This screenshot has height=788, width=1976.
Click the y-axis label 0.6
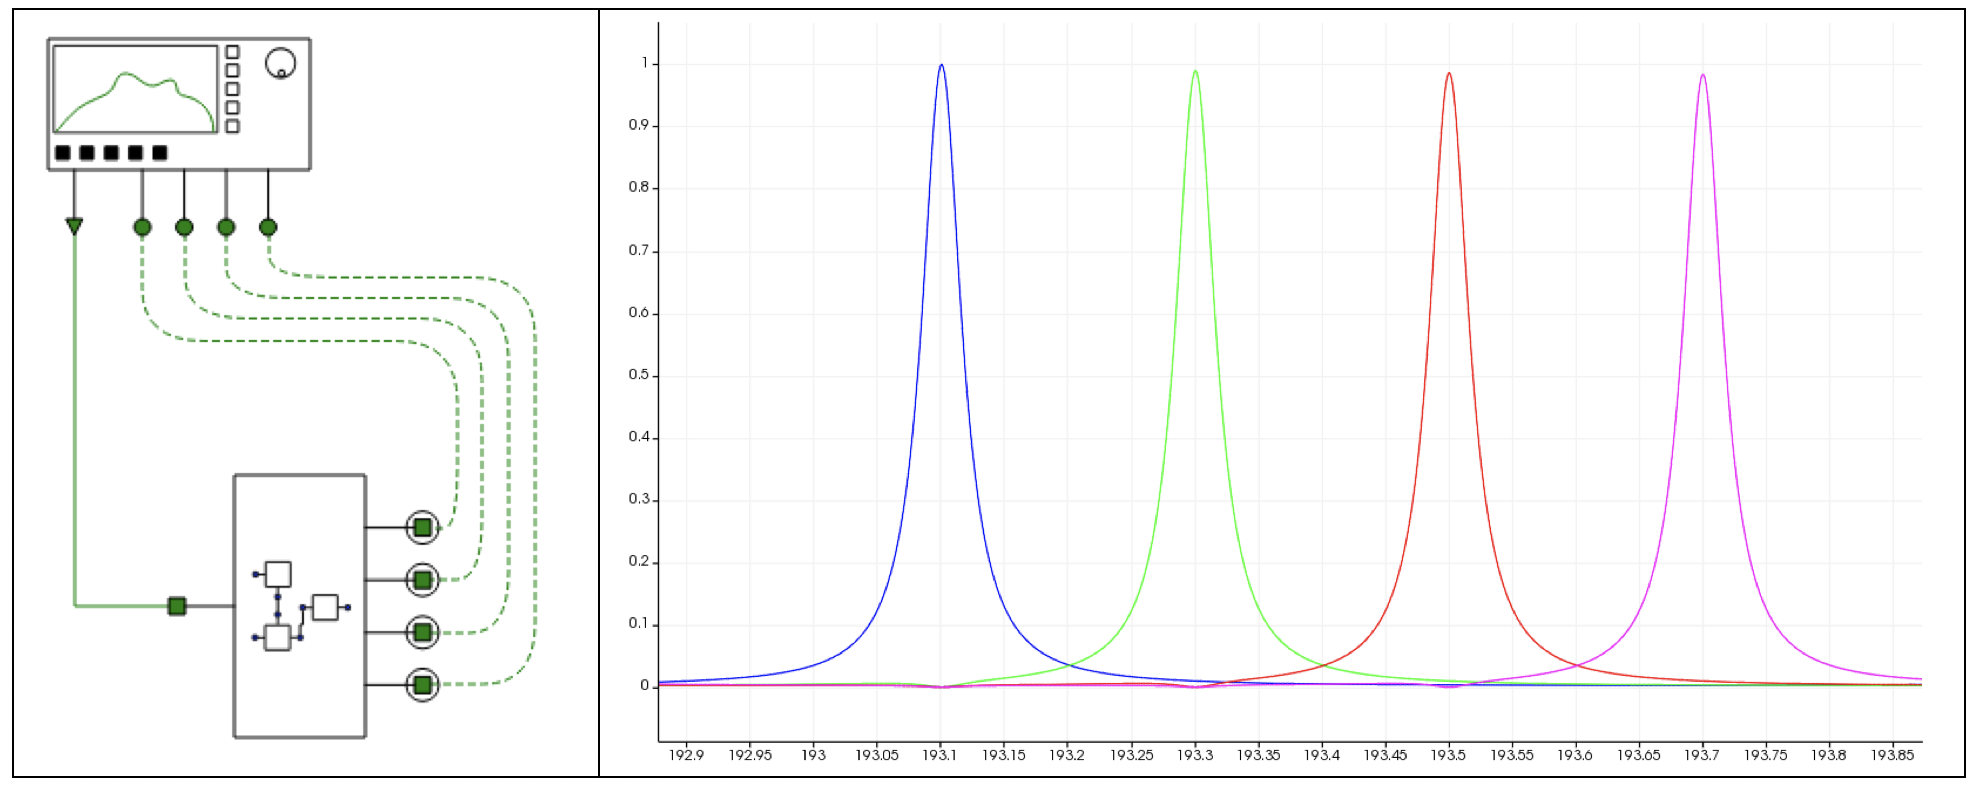point(638,312)
